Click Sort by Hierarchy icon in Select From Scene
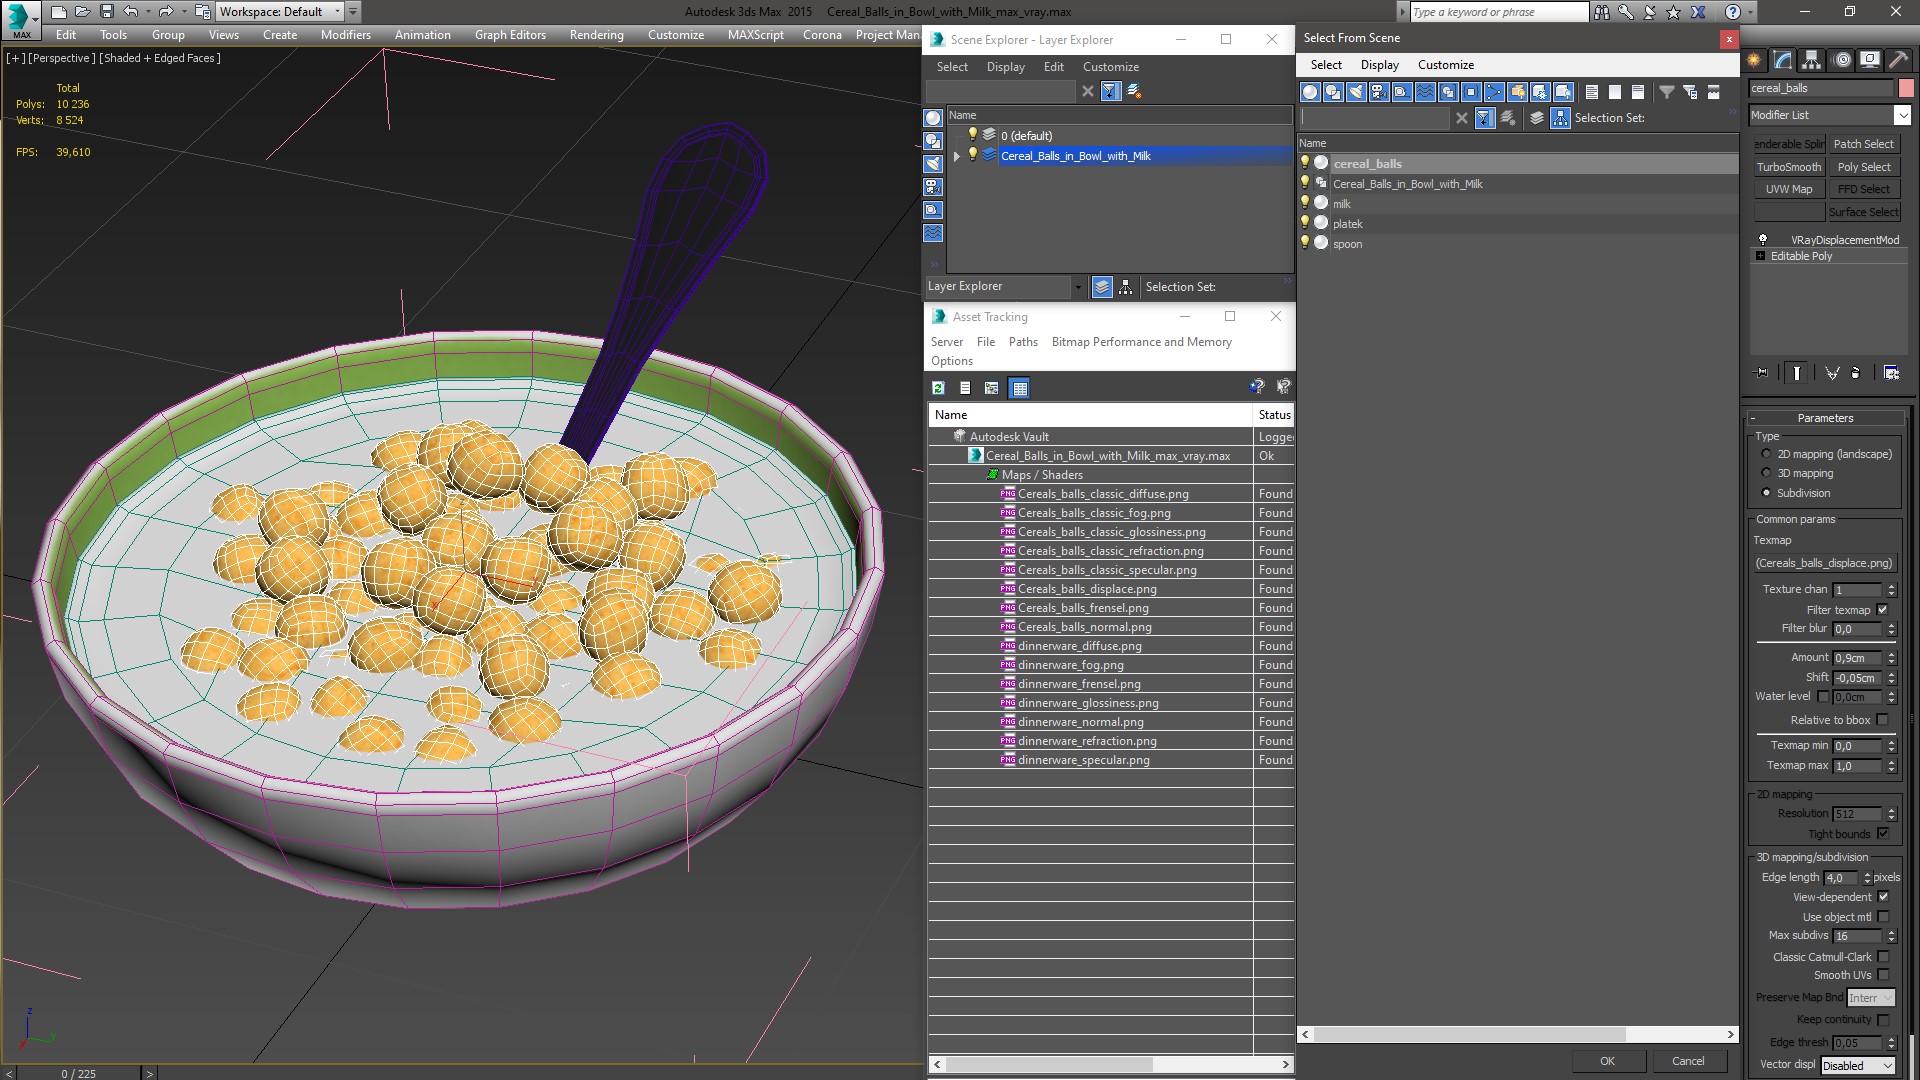 click(1561, 118)
